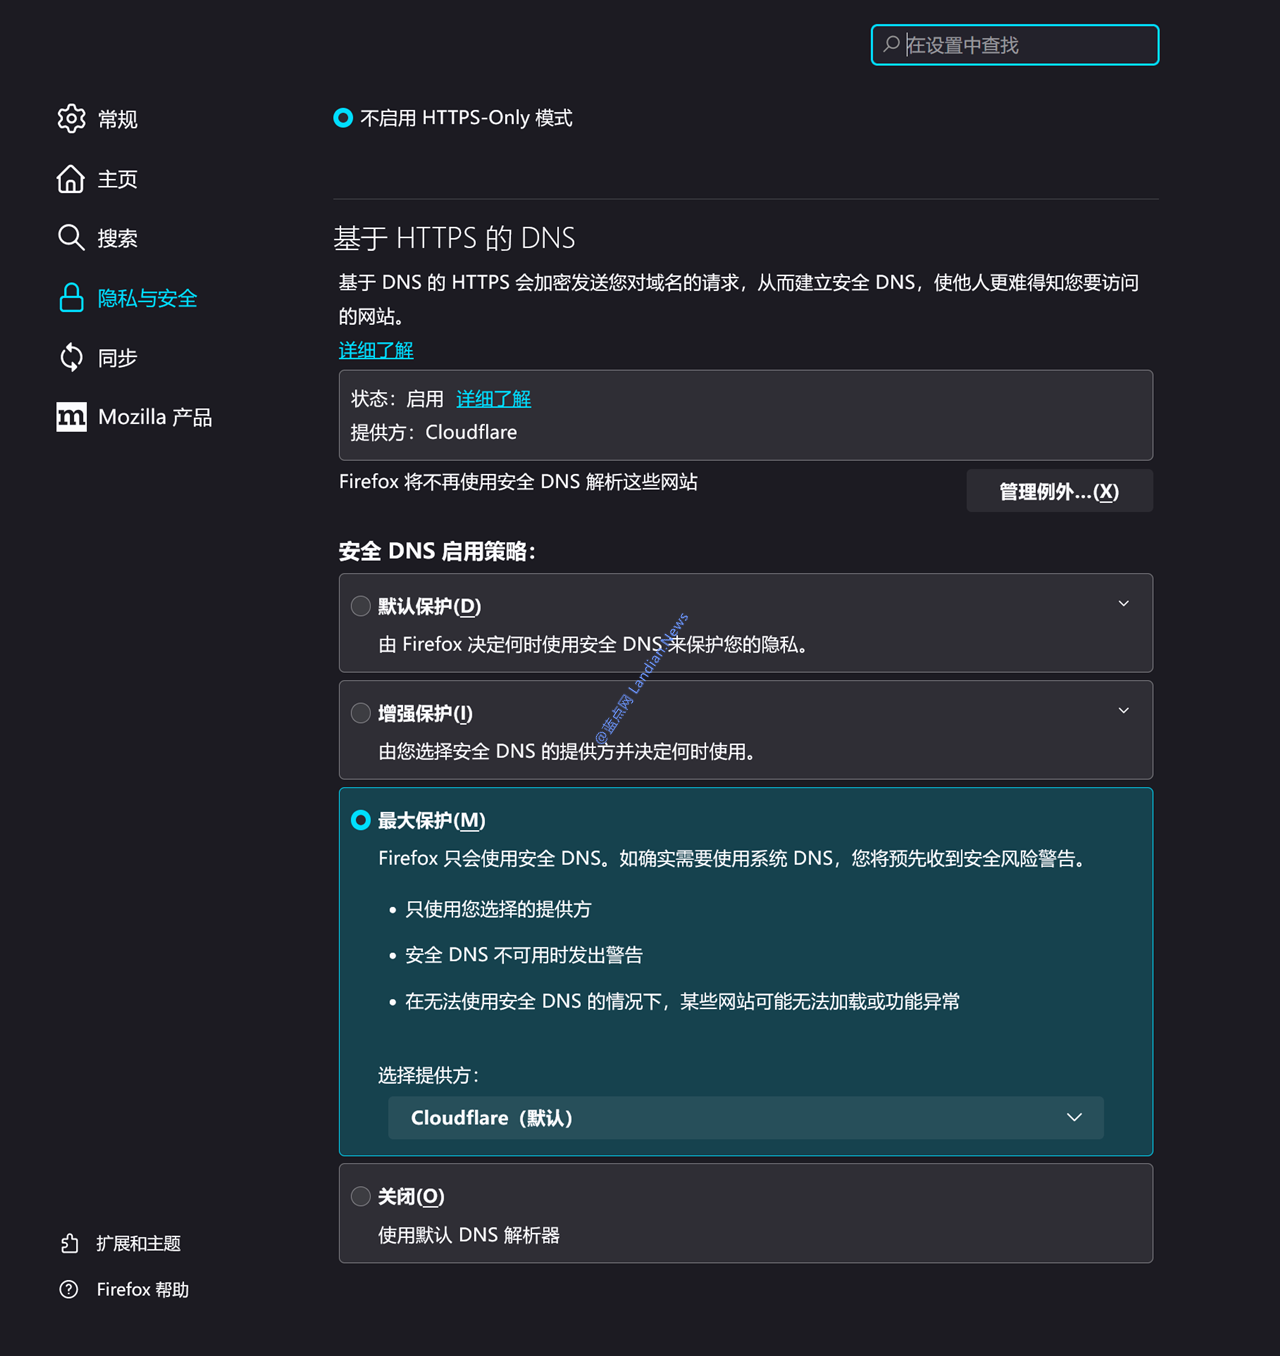Click the 管理例外 button
1280x1356 pixels.
pos(1059,491)
